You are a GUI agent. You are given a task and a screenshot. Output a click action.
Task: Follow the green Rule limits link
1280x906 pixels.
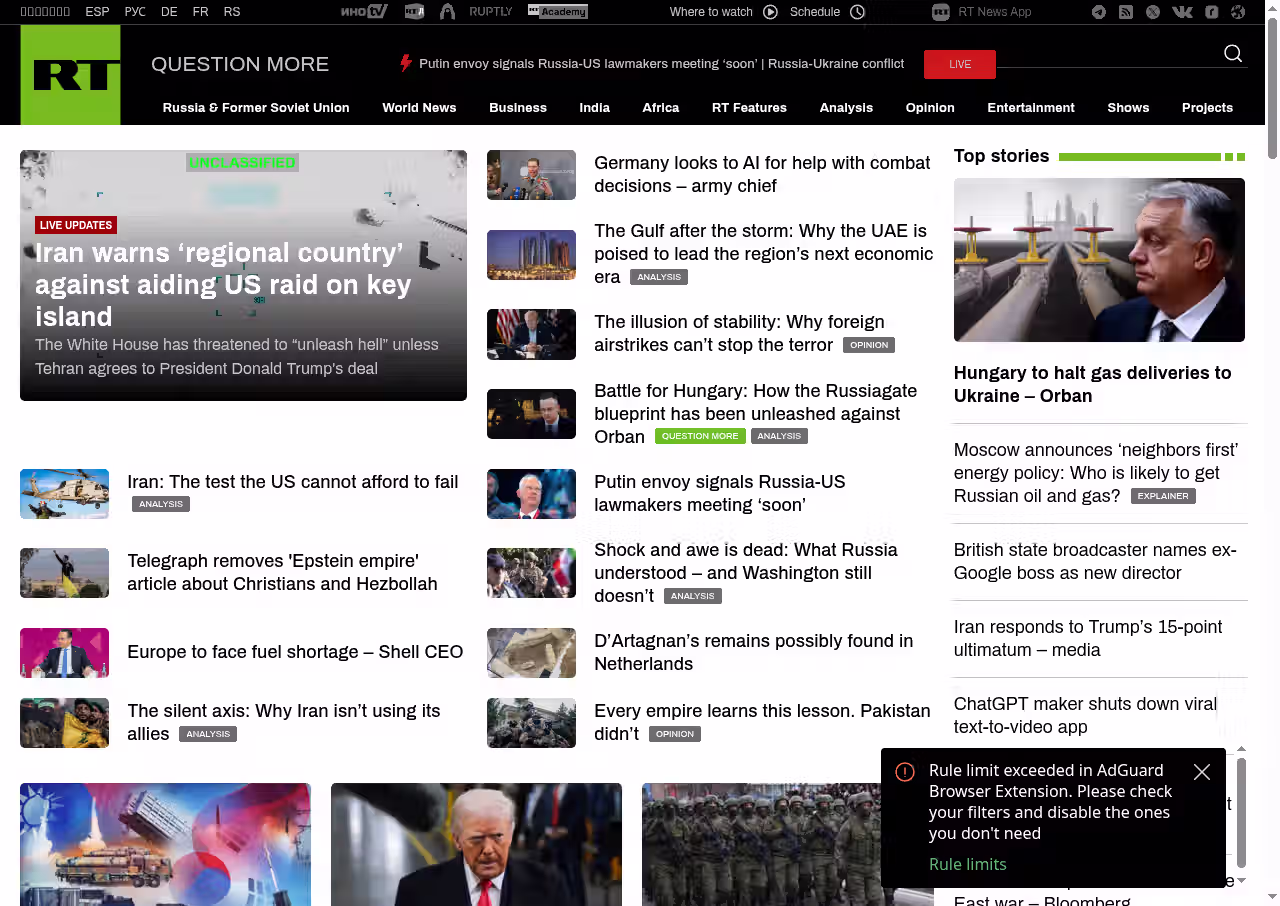[x=967, y=864]
